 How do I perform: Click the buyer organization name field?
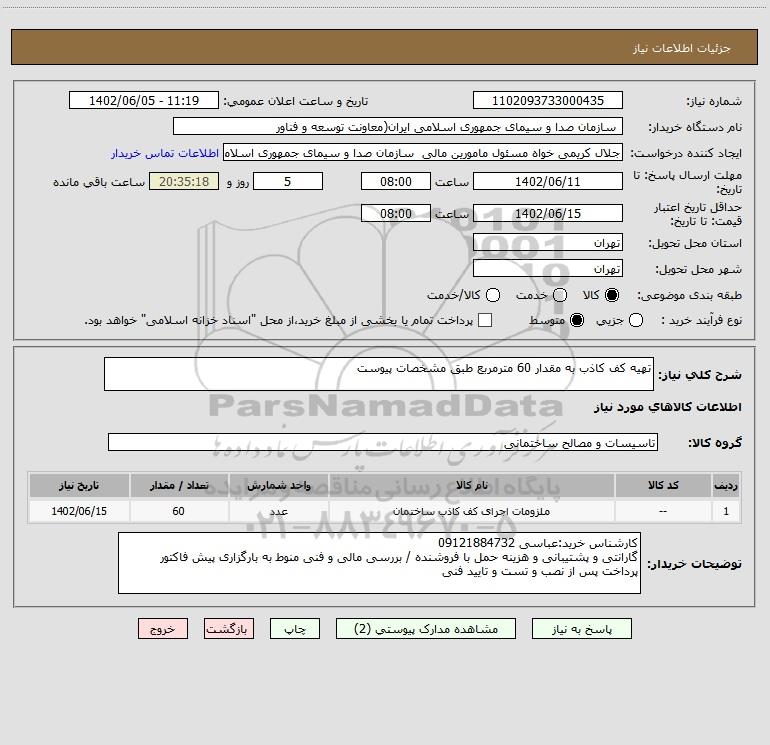pos(398,126)
